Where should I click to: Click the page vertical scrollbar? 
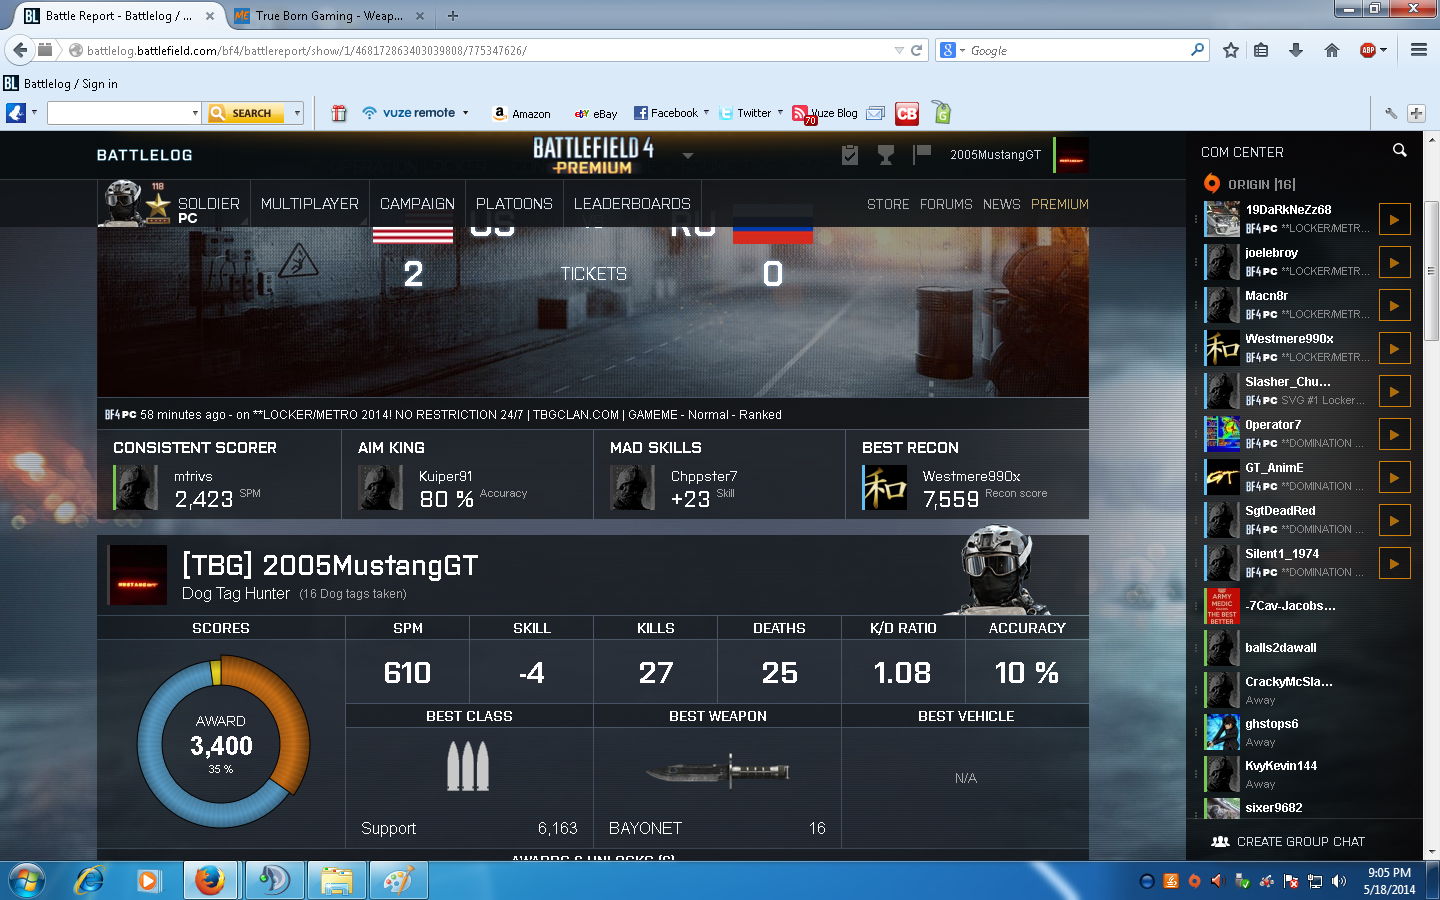click(1431, 271)
